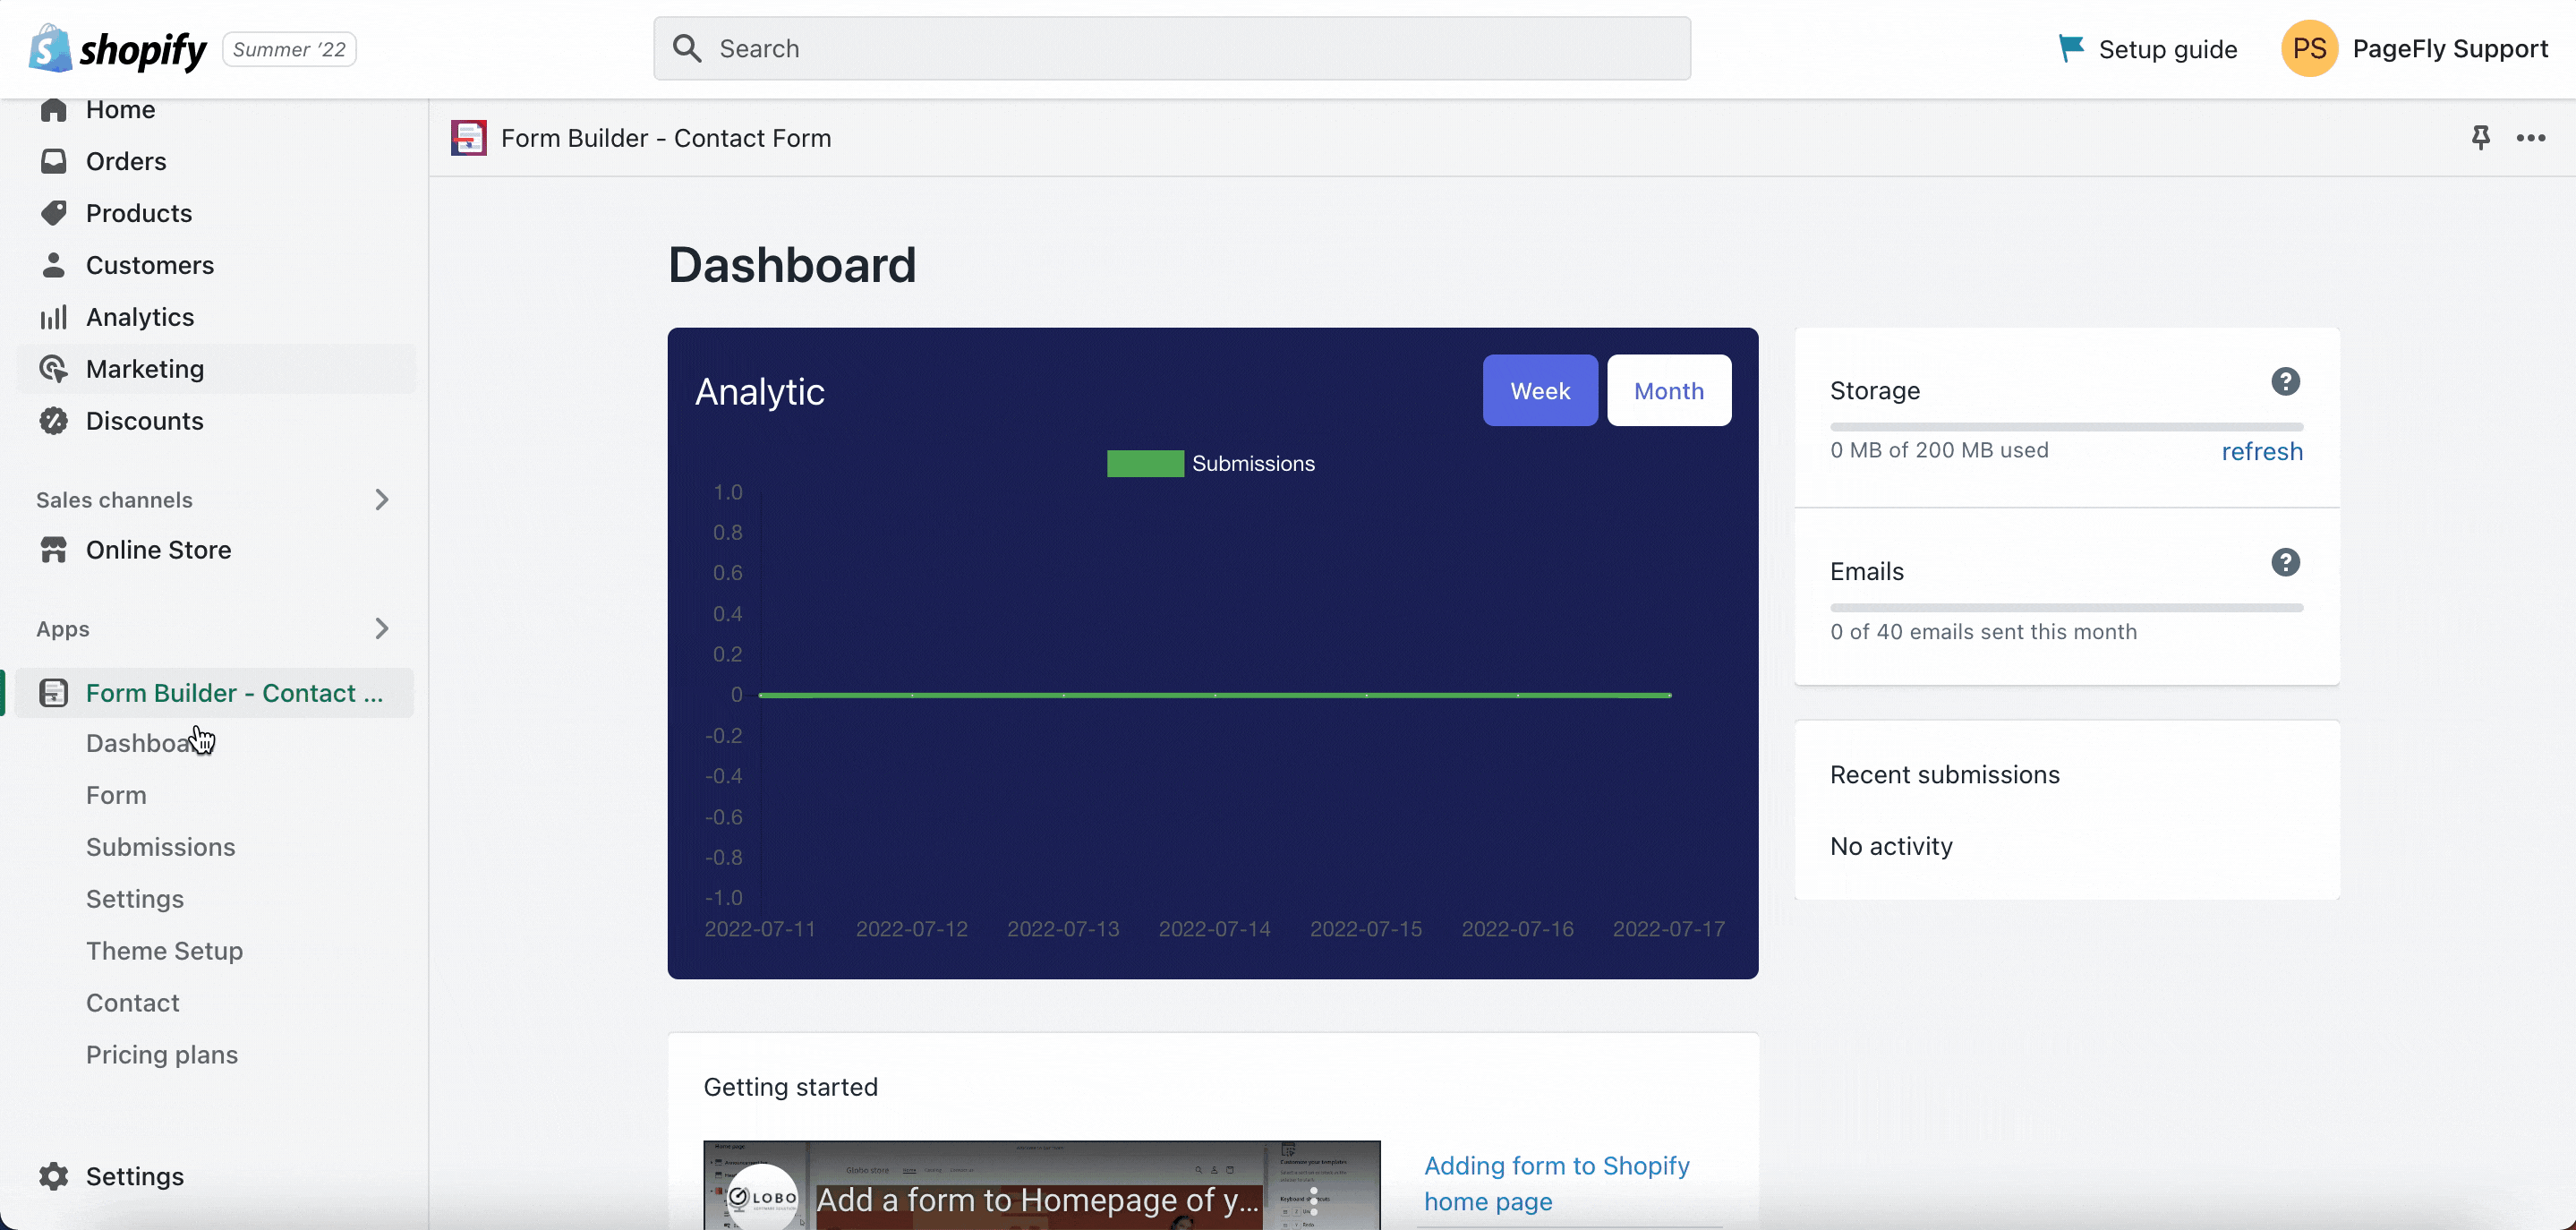The width and height of the screenshot is (2576, 1230).
Task: Click the Emails help question icon
Action: coord(2285,562)
